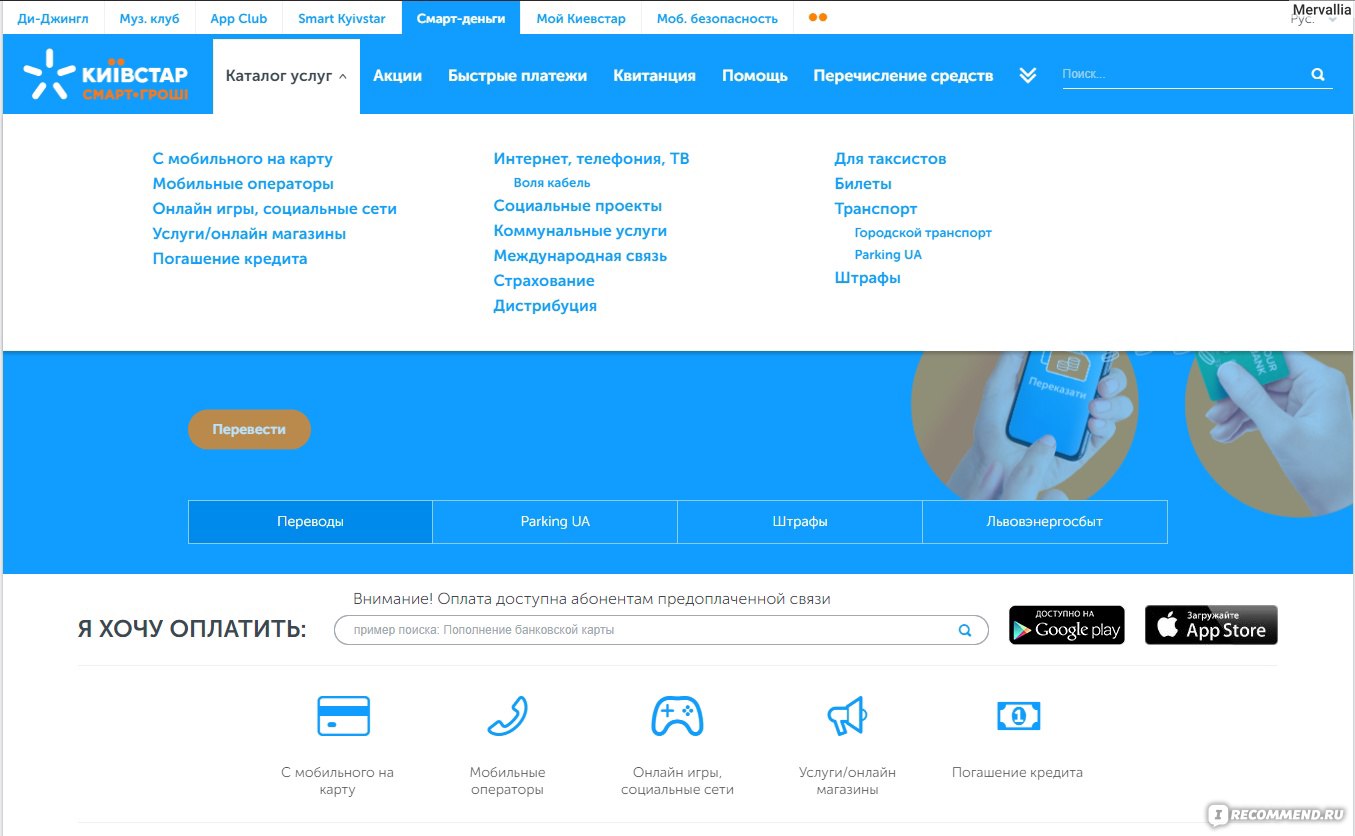The image size is (1355, 836).
Task: Open the language selector Рус.
Action: (1312, 19)
